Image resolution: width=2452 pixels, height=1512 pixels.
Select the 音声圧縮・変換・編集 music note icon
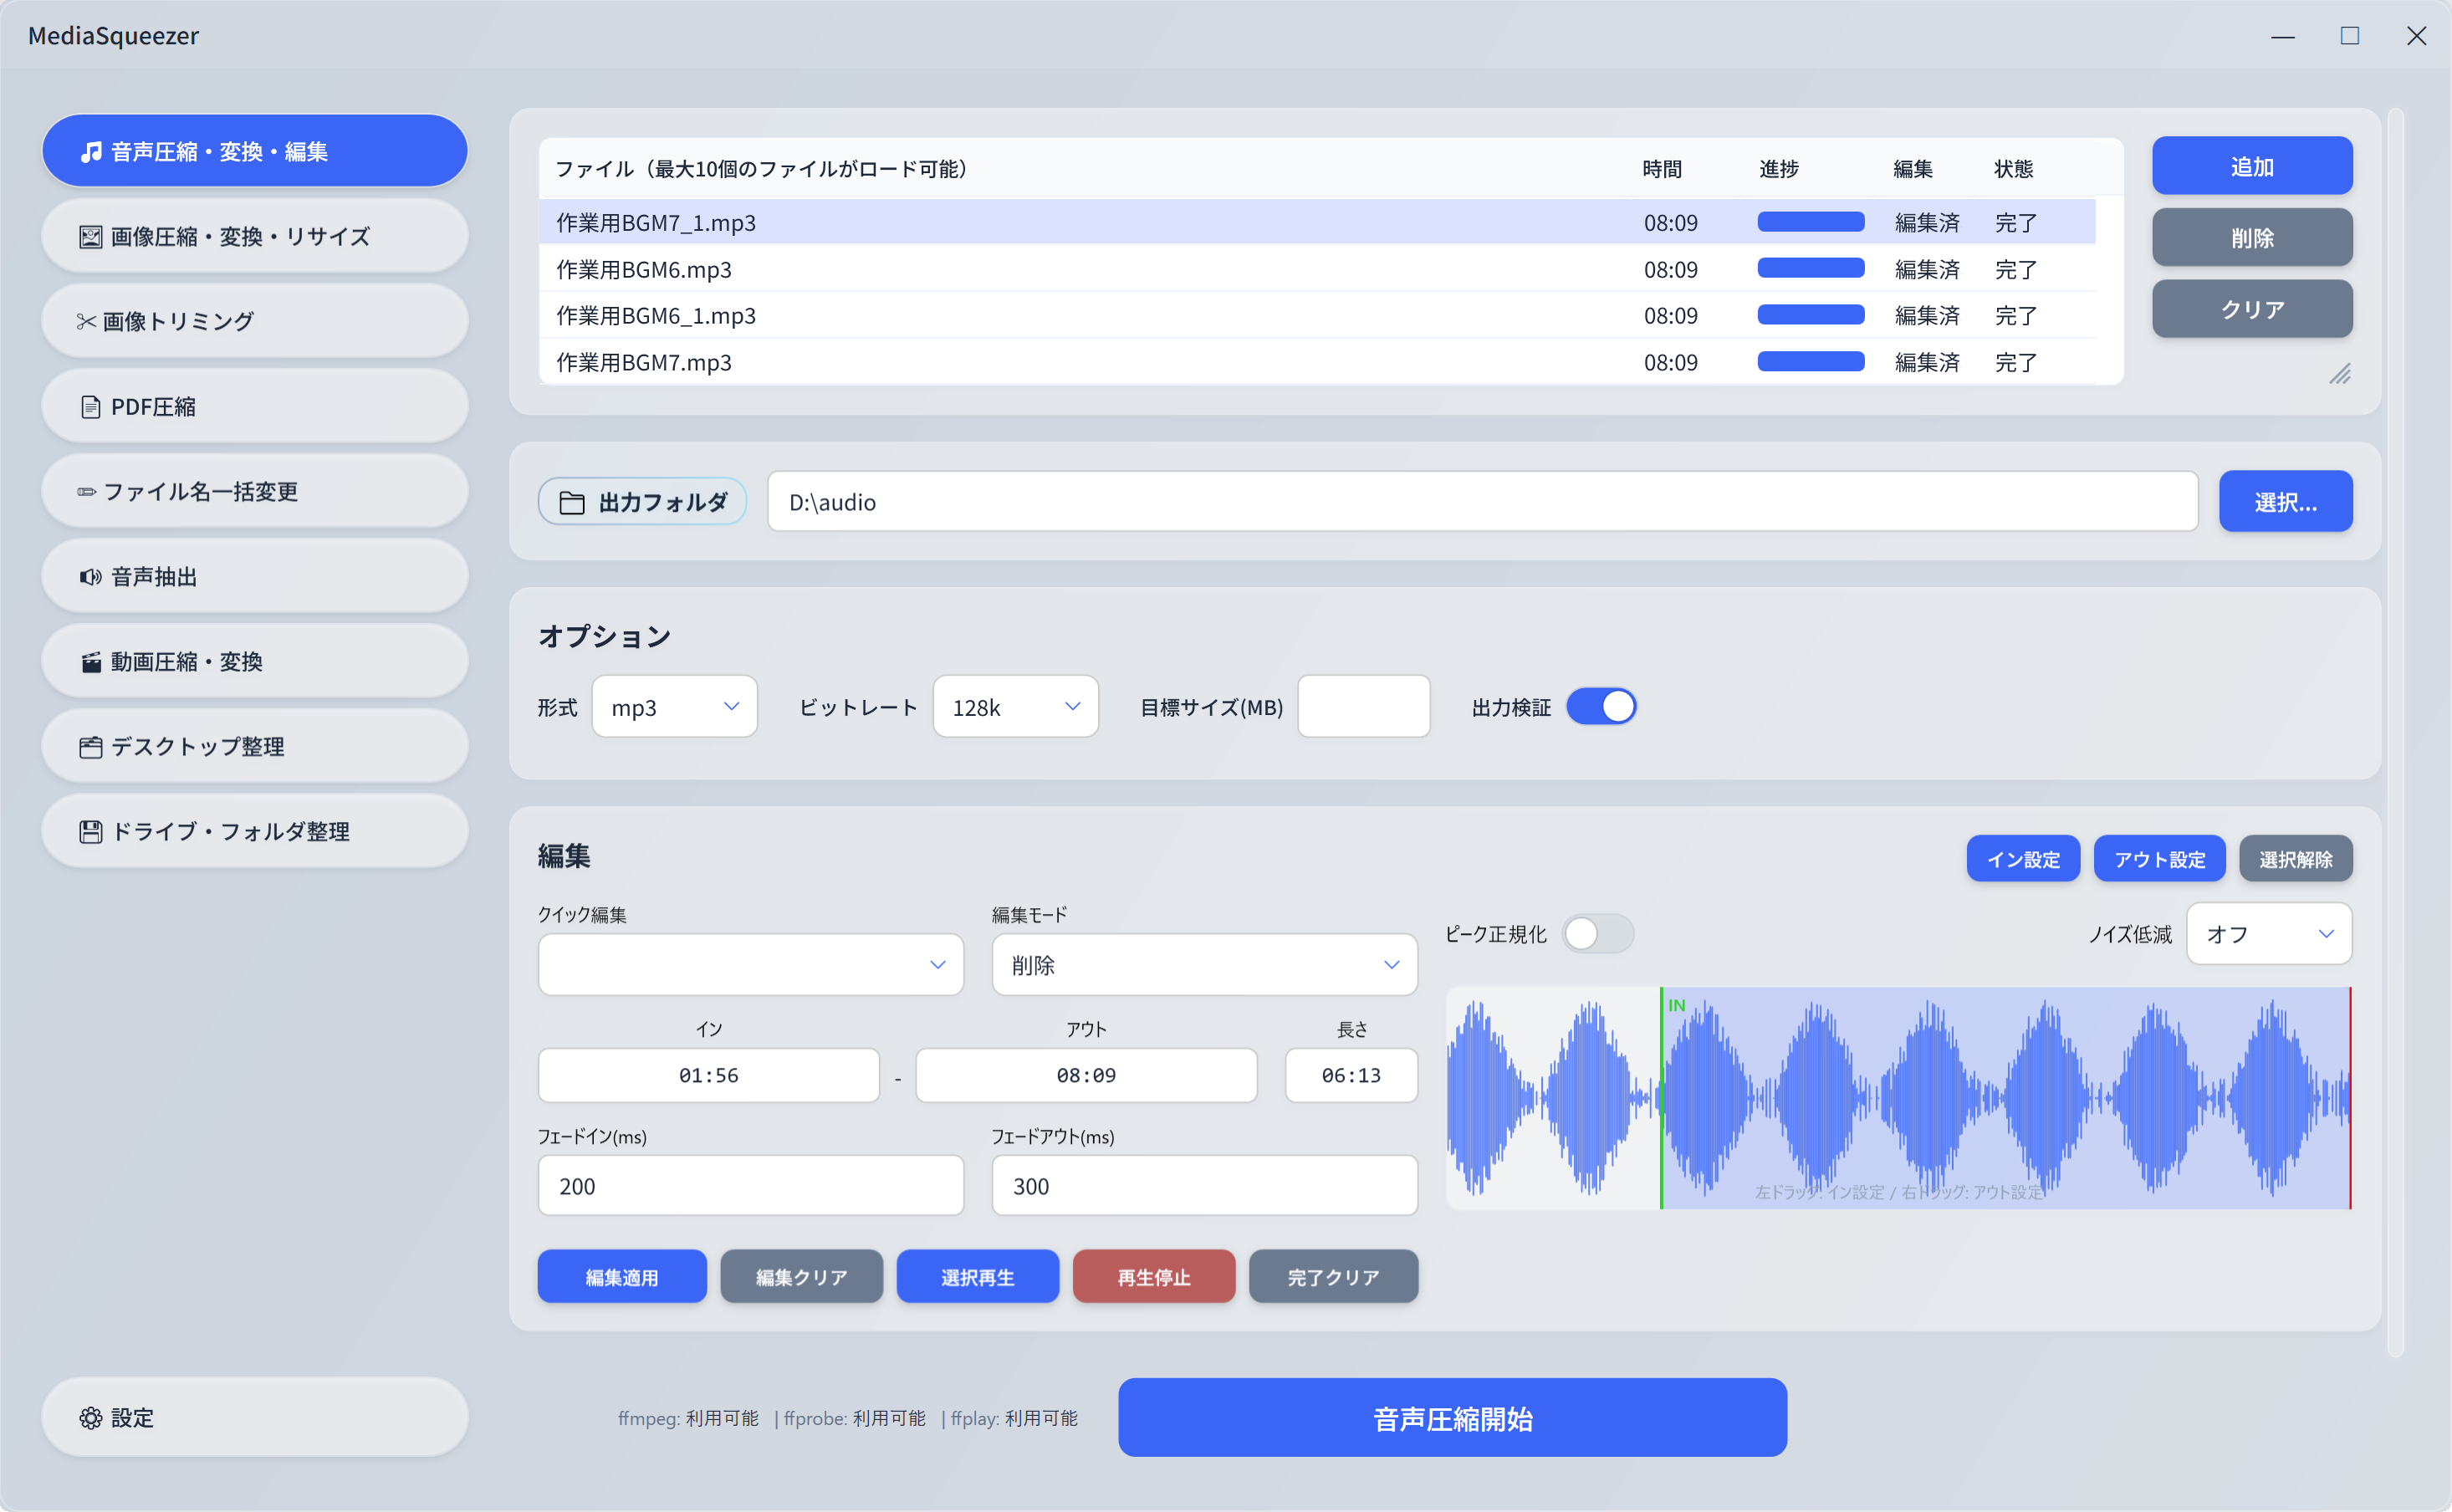(x=90, y=152)
